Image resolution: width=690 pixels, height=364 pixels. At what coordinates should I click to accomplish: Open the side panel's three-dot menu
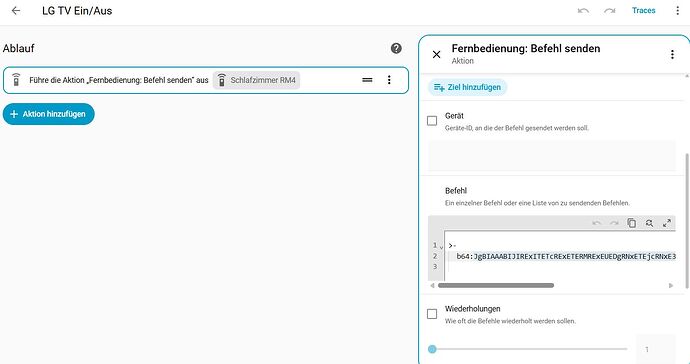[672, 54]
